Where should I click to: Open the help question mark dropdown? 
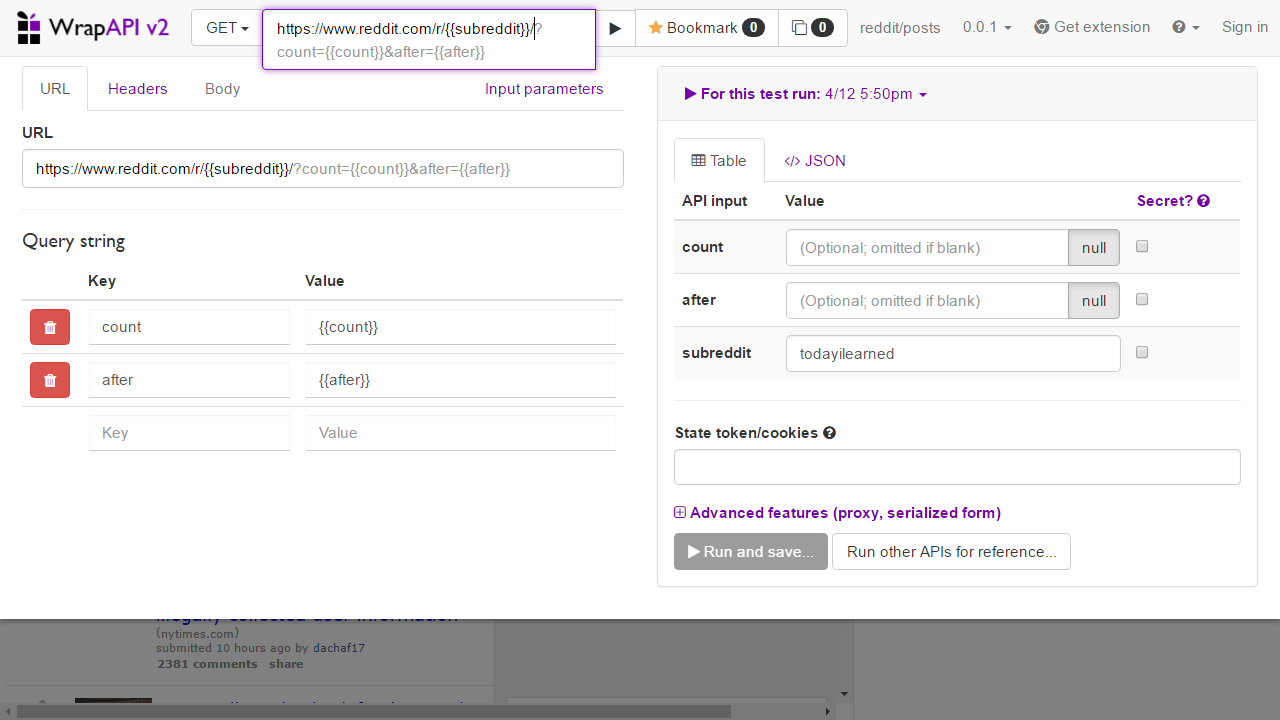(1186, 27)
